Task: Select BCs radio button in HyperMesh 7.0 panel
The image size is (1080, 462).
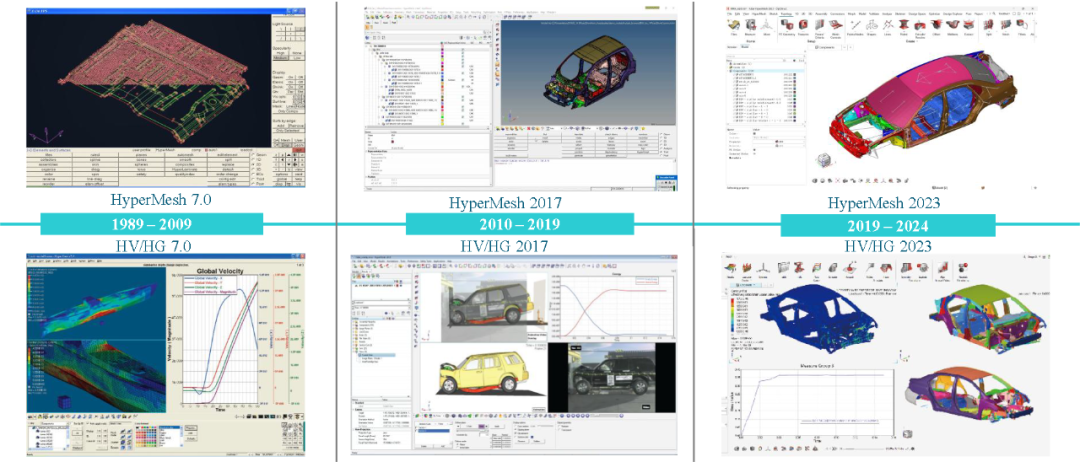Action: (x=253, y=174)
